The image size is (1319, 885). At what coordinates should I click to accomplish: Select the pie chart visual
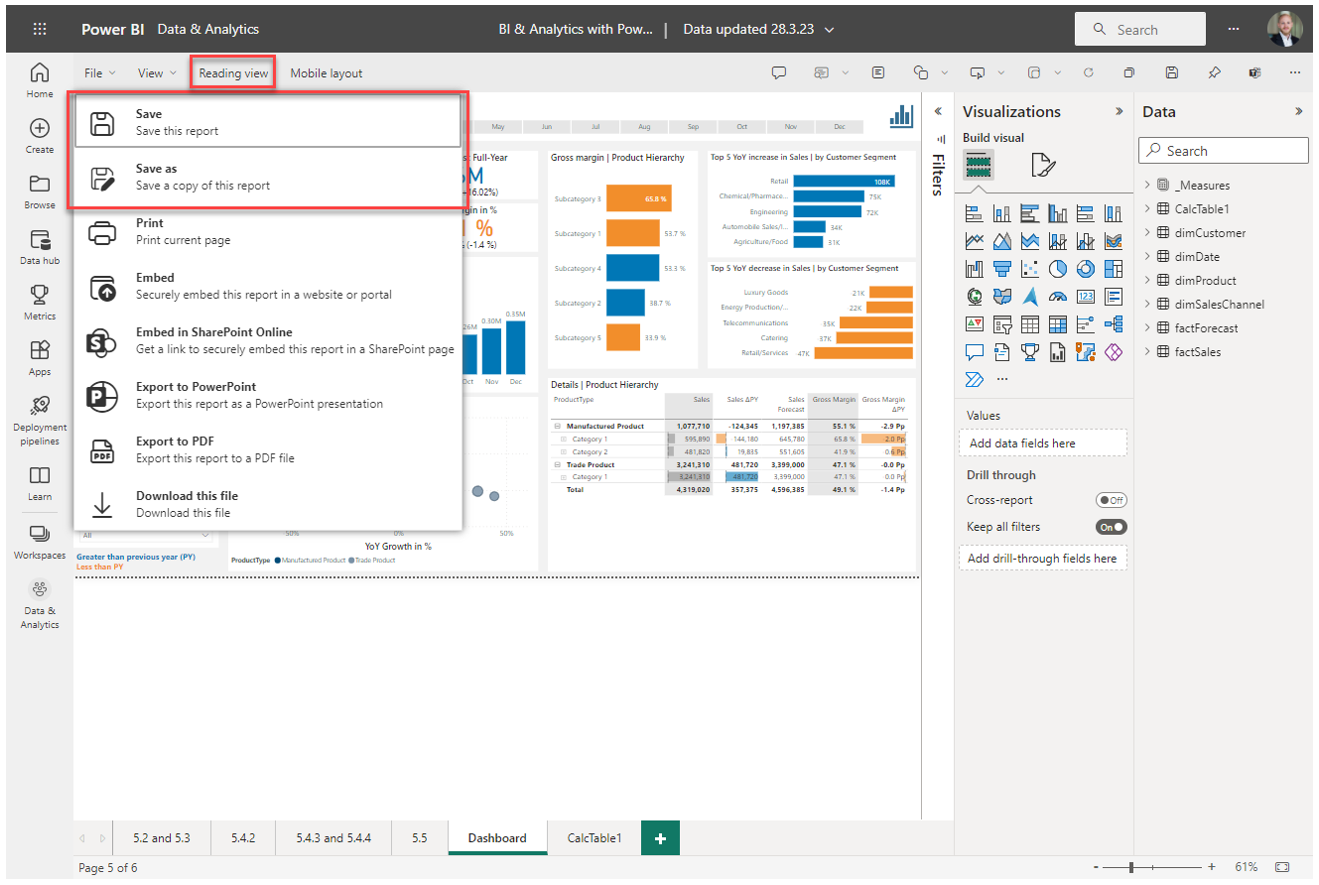pyautogui.click(x=1058, y=269)
